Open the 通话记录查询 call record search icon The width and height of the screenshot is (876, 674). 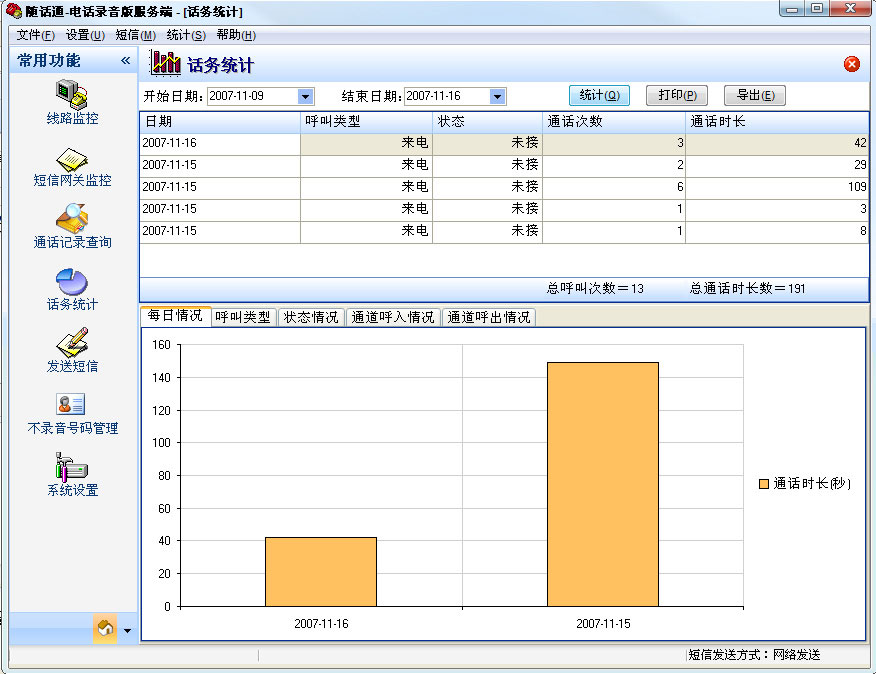72,220
